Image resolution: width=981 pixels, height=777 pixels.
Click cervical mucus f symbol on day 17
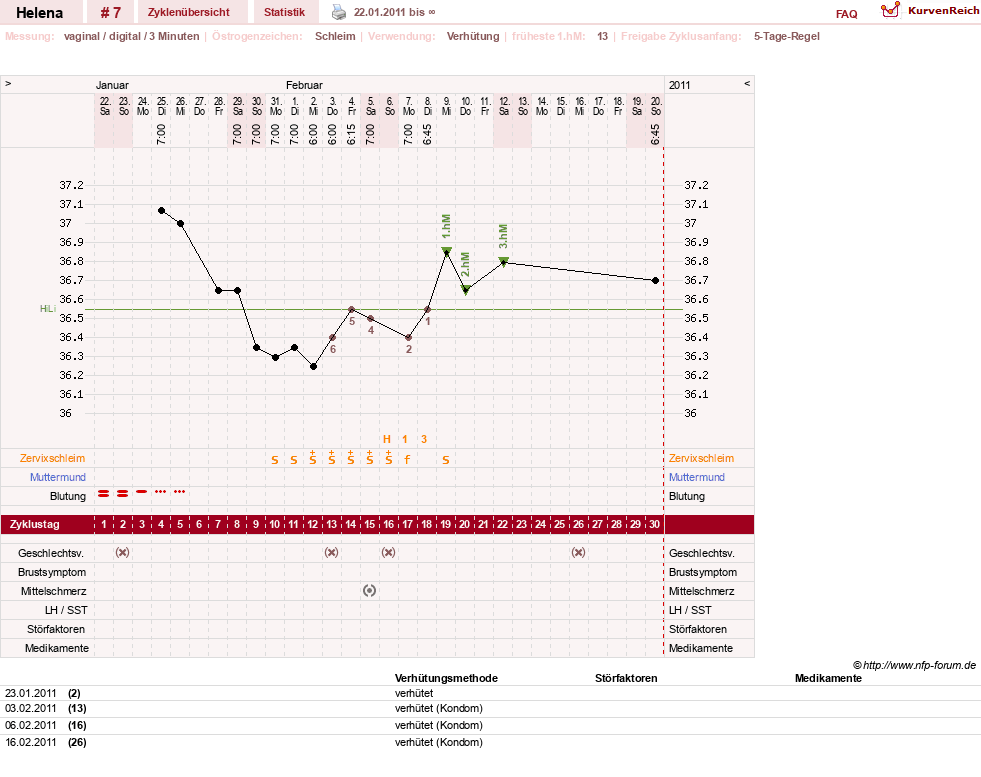[407, 460]
